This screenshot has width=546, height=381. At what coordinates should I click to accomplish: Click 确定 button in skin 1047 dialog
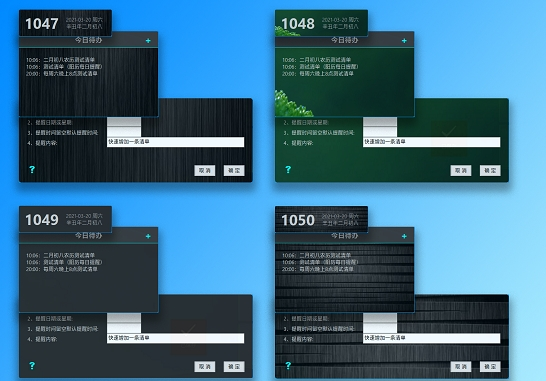(x=234, y=170)
